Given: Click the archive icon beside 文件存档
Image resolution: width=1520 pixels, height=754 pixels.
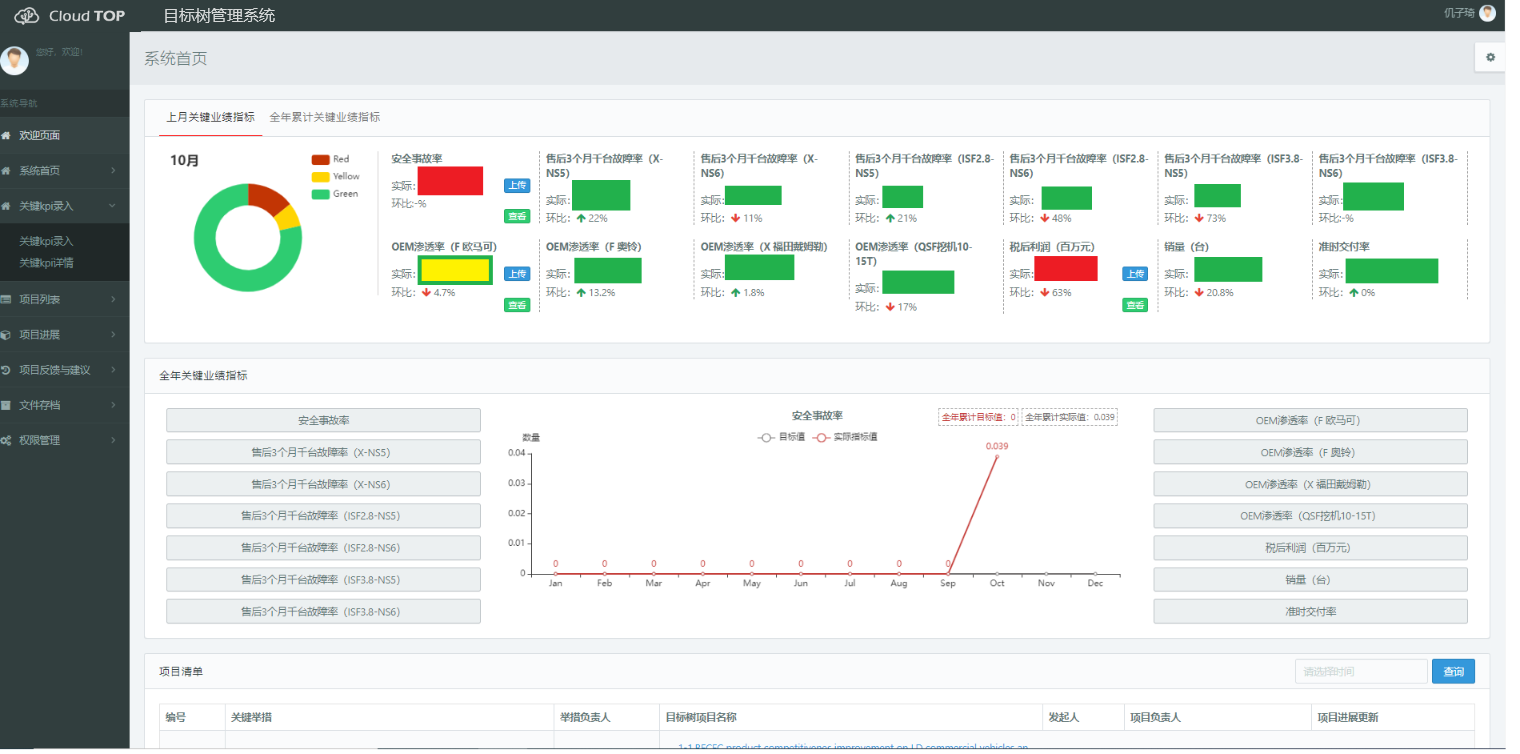Looking at the screenshot, I should tap(6, 405).
